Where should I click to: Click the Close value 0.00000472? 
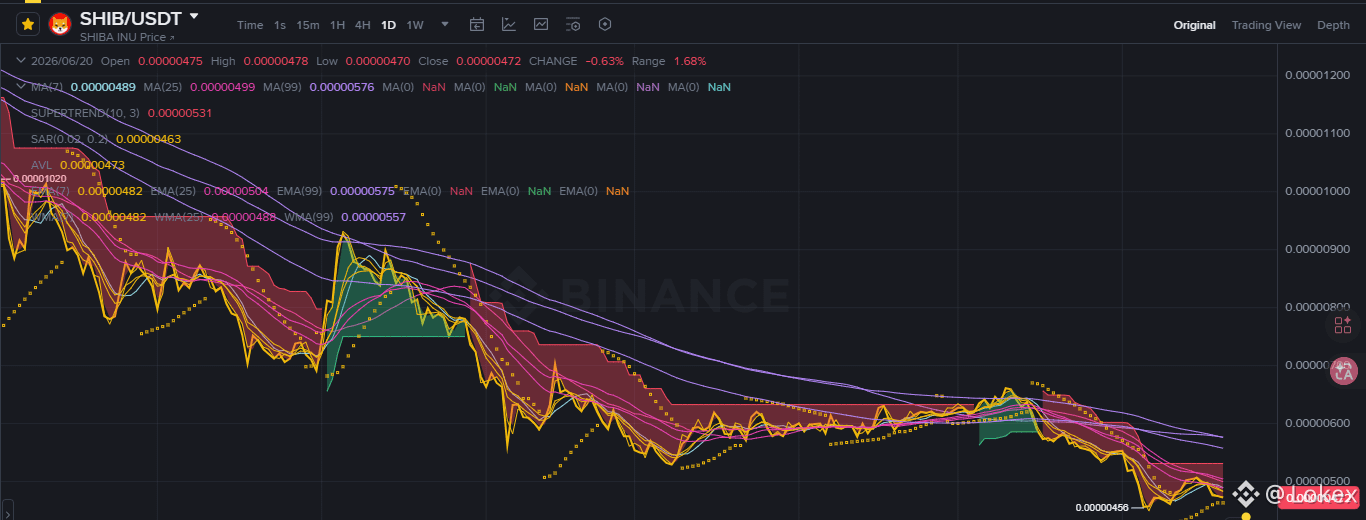[488, 61]
